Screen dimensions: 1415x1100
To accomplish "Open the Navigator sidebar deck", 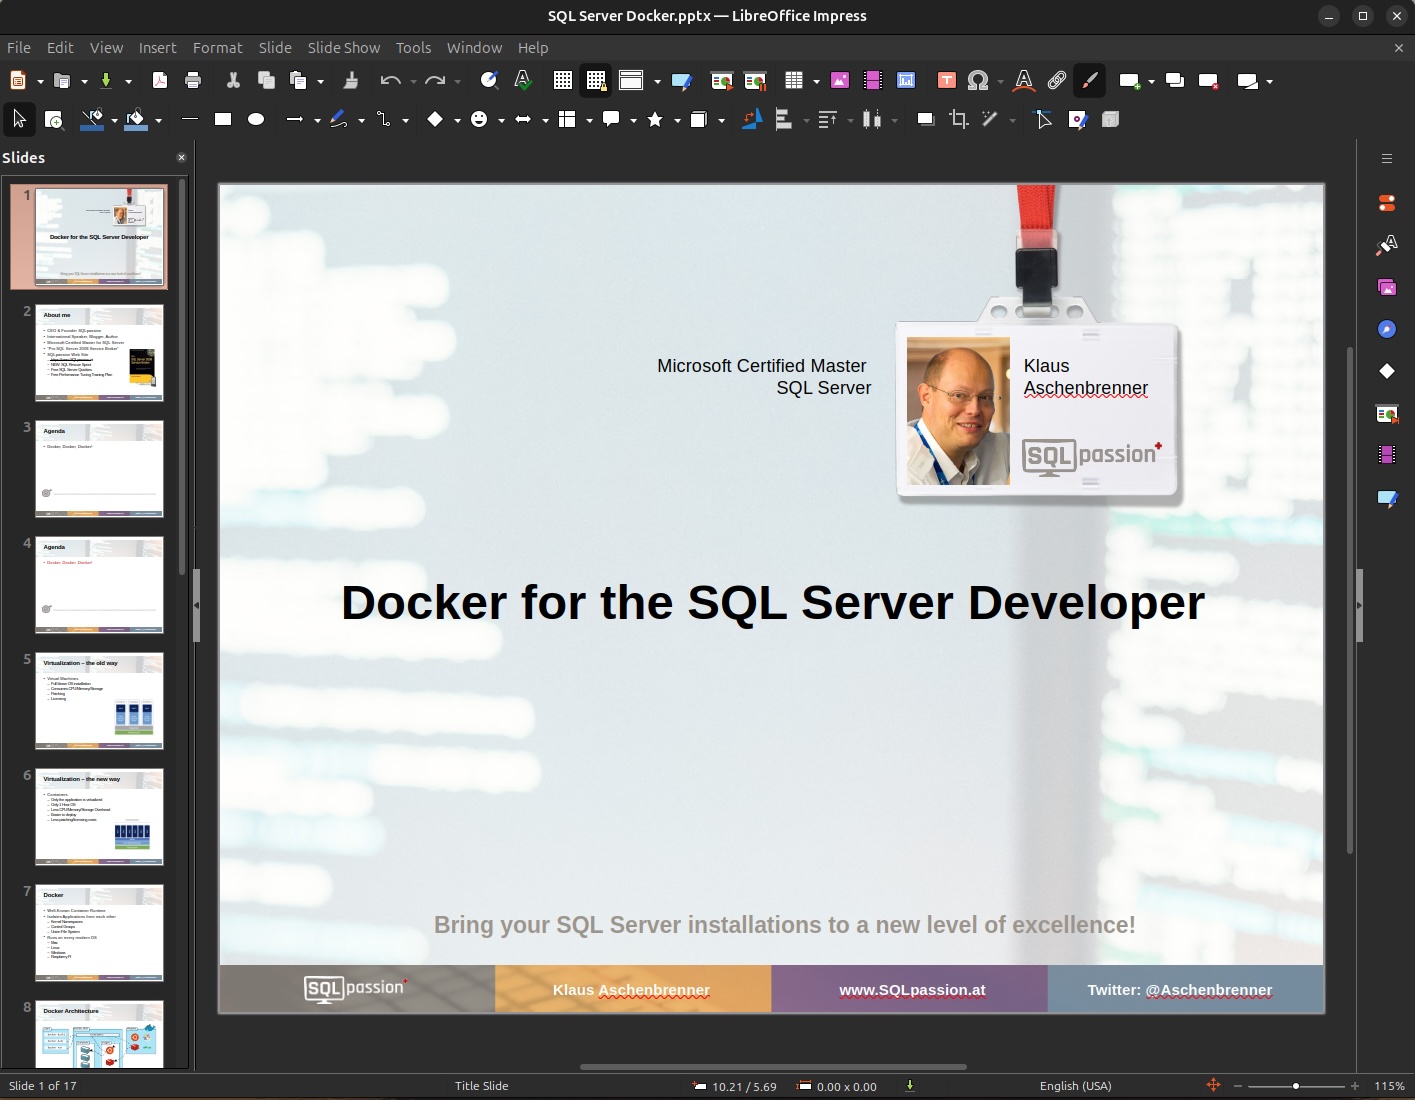I will point(1387,329).
